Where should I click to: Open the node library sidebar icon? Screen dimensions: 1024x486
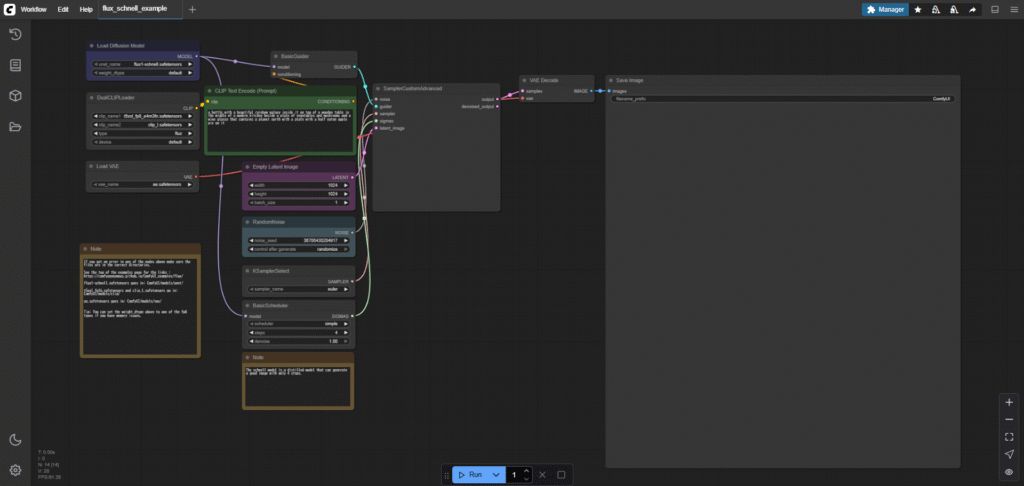point(15,65)
